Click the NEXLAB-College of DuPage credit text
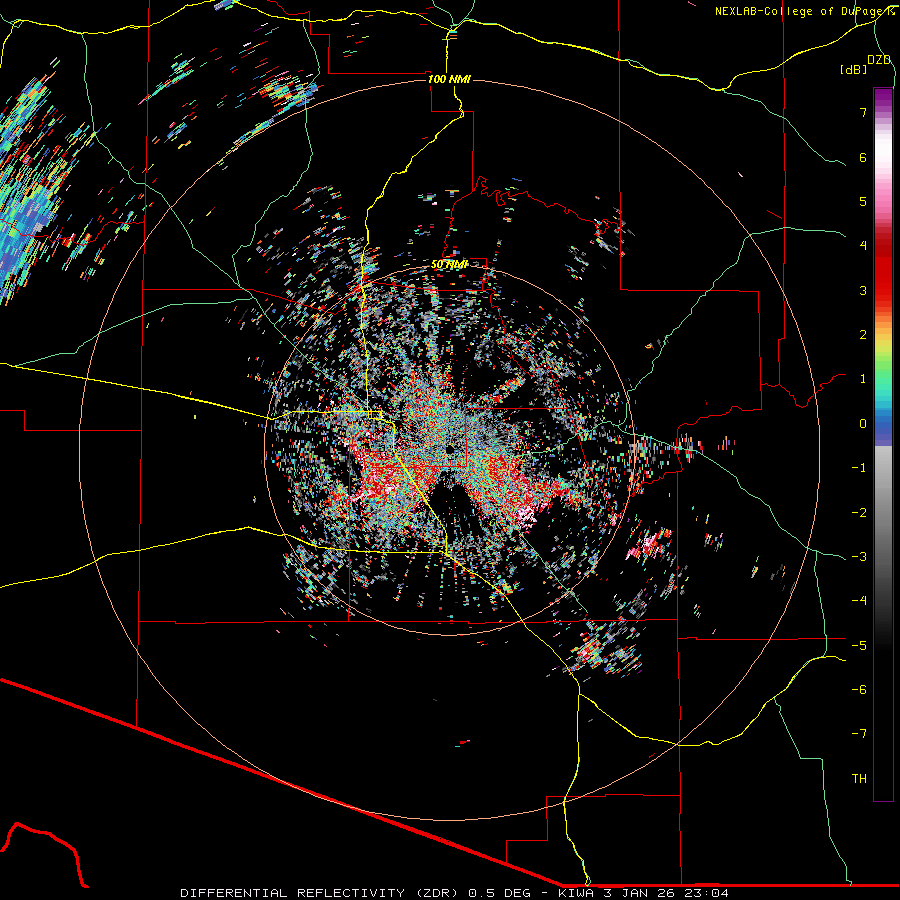The image size is (900, 900). (804, 11)
